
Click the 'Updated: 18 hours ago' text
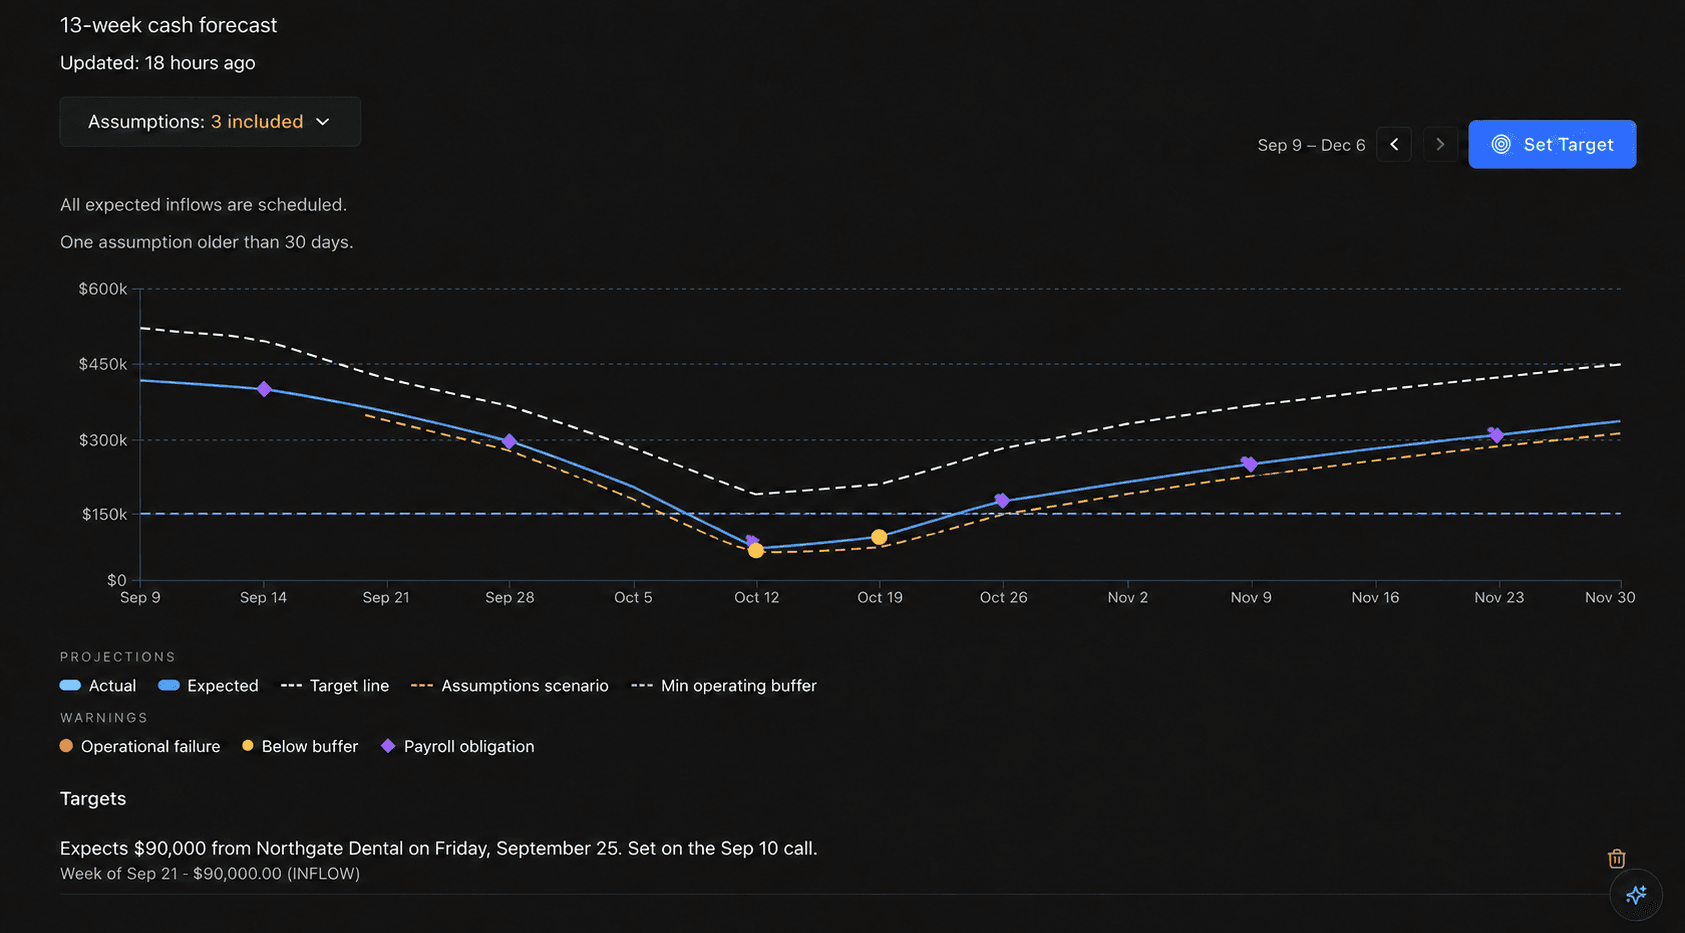158,63
